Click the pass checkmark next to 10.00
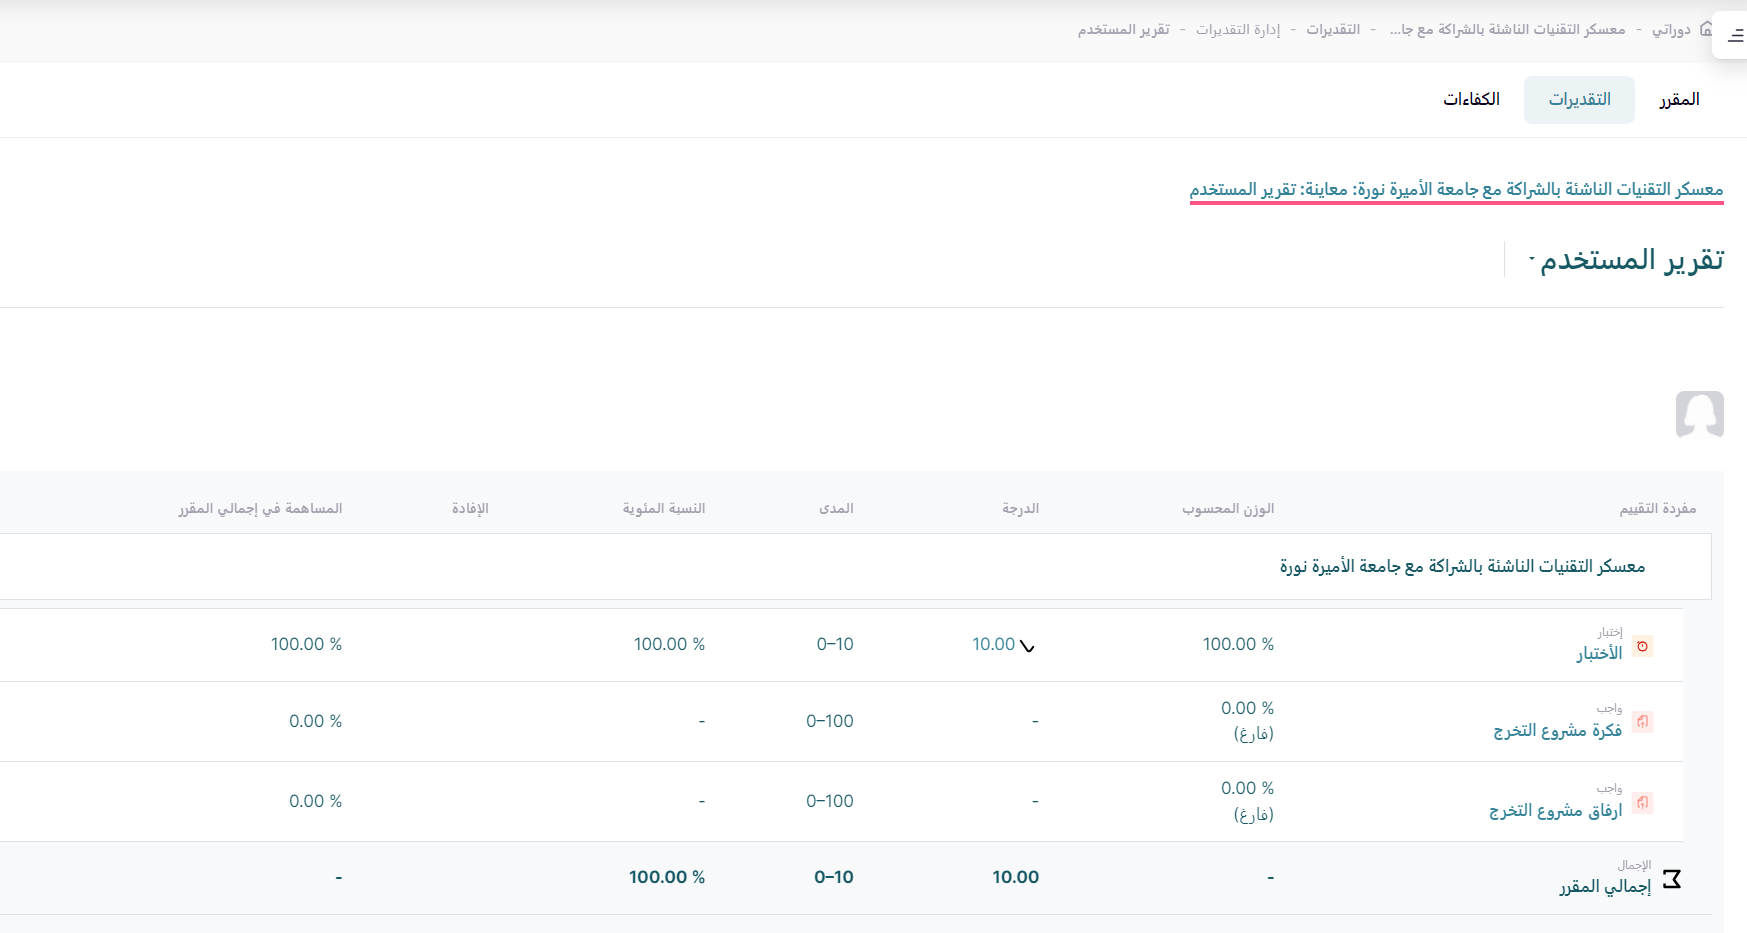The width and height of the screenshot is (1747, 933). (1027, 646)
